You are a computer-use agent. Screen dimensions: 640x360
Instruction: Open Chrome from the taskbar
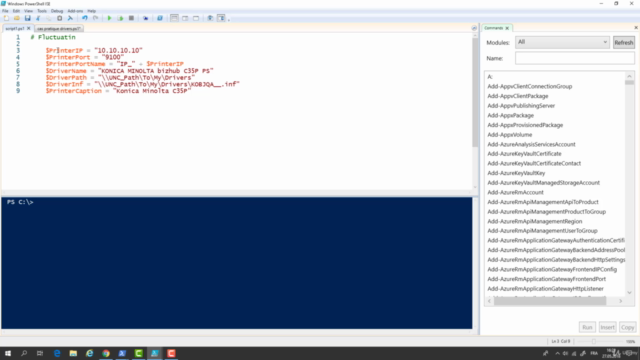(106, 353)
